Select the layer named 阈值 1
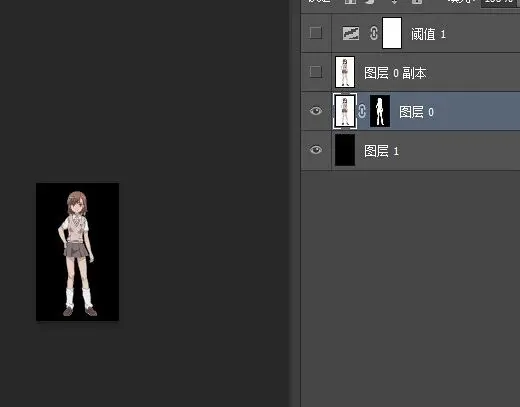The width and height of the screenshot is (520, 407). pos(428,34)
